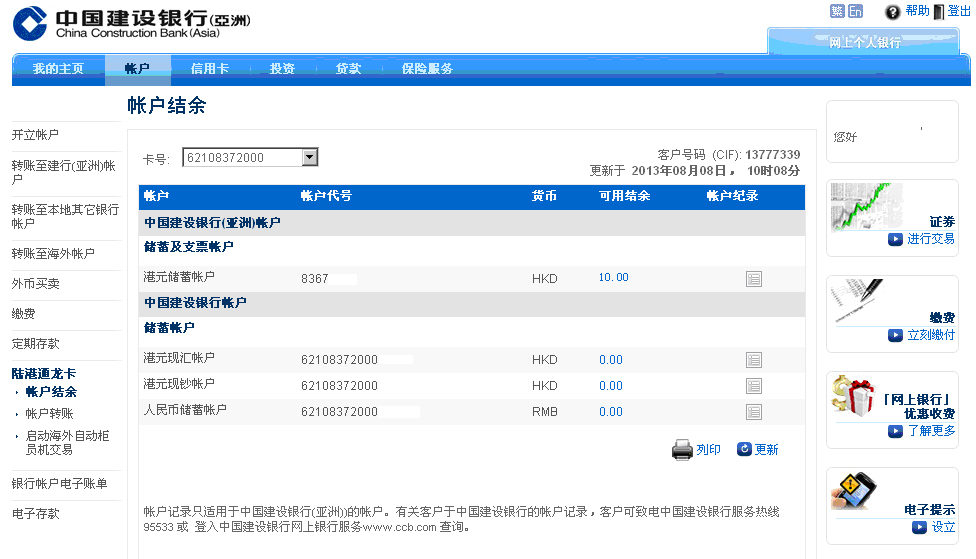Image resolution: width=976 pixels, height=559 pixels.
Task: Open 启动海外自动柜员机交易 sub-item
Action: pyautogui.click(x=67, y=443)
